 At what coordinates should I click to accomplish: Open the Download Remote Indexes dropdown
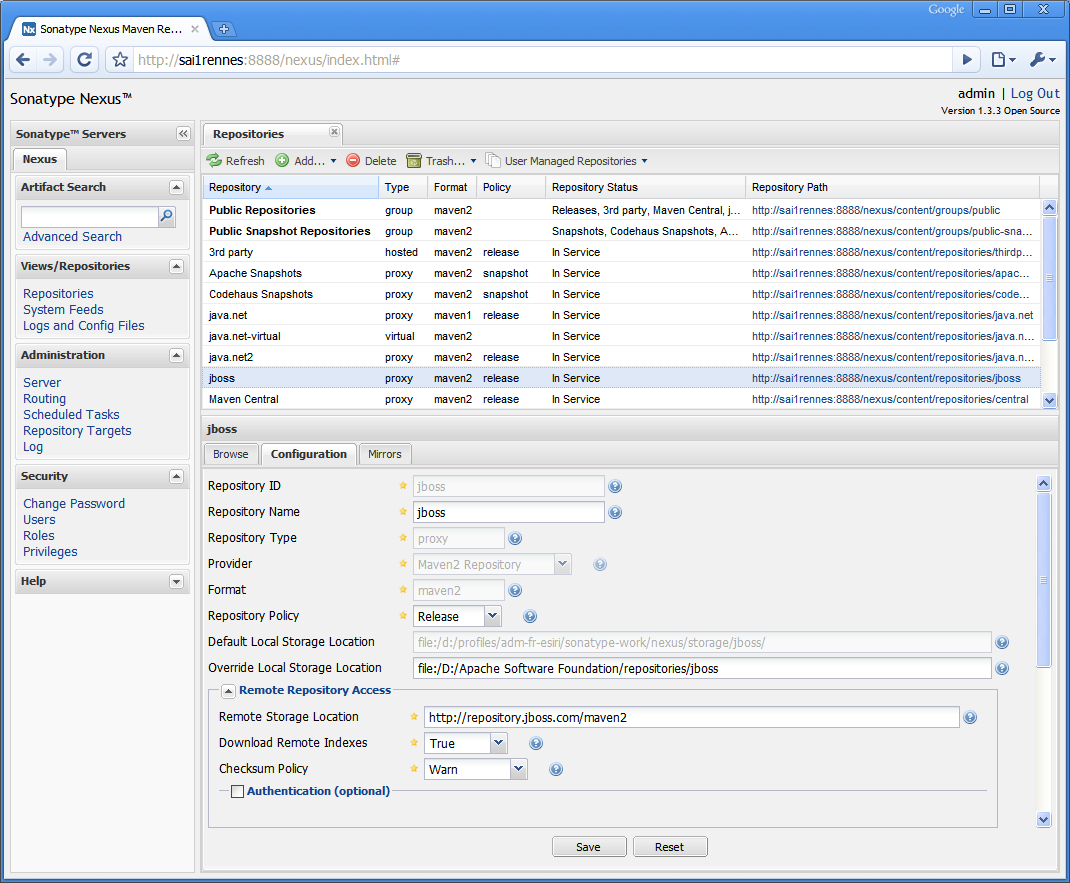click(x=498, y=744)
